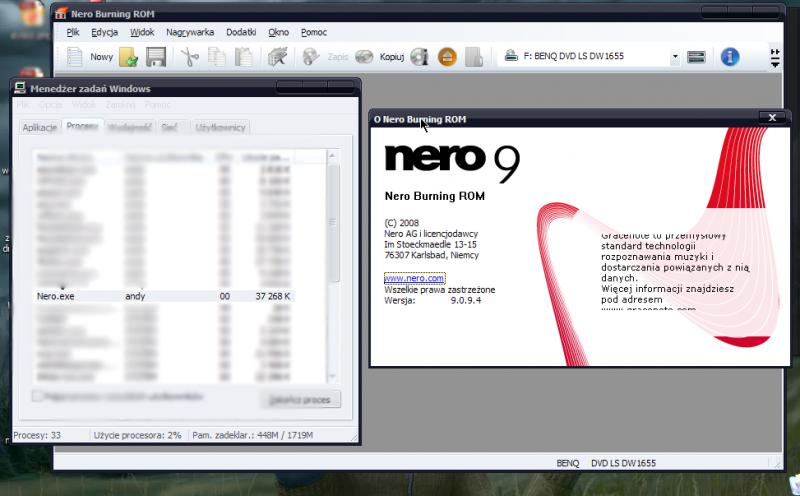This screenshot has width=800, height=496.
Task: Click the Procesy: 33 status text
Action: tap(37, 435)
